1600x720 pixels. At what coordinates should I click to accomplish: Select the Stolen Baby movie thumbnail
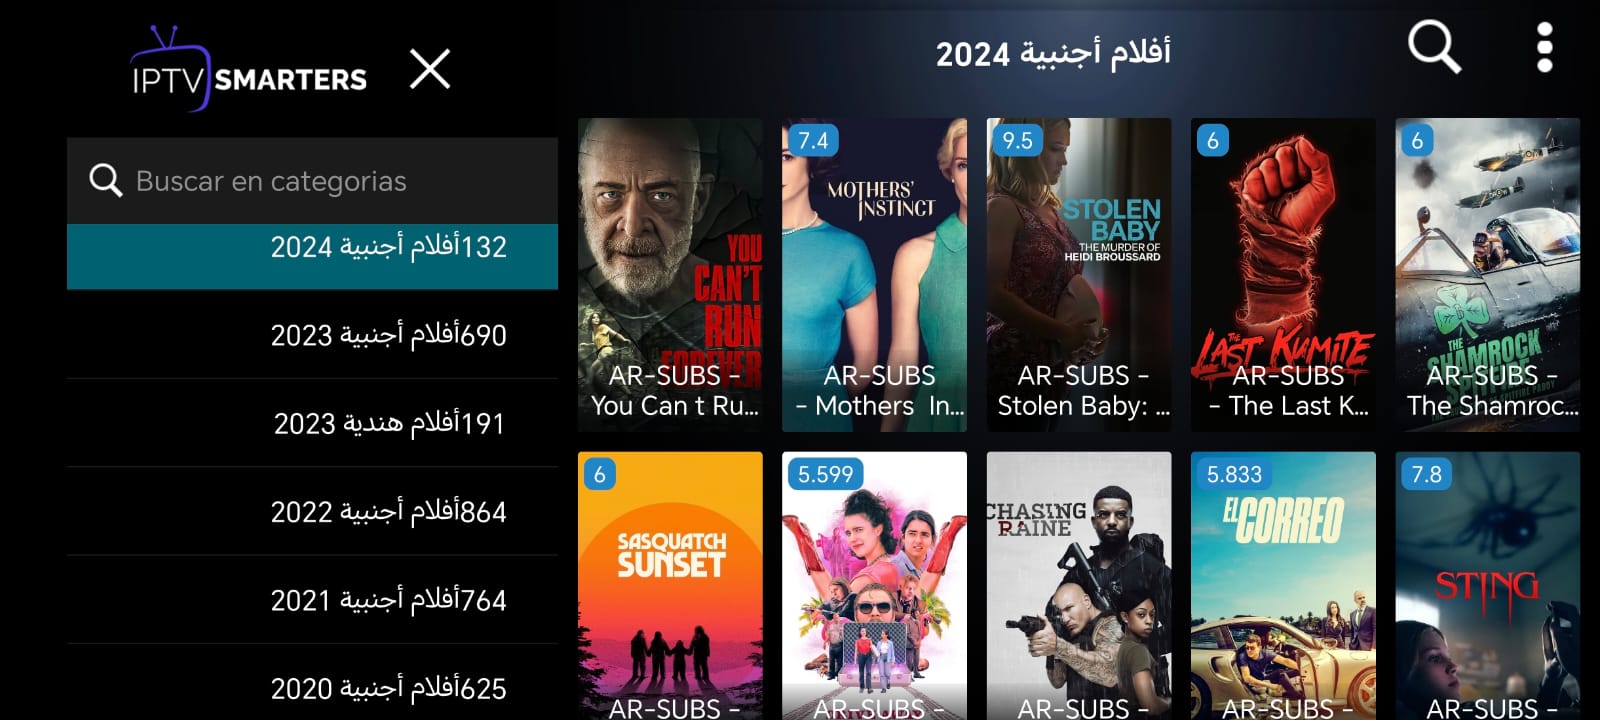(x=1079, y=275)
